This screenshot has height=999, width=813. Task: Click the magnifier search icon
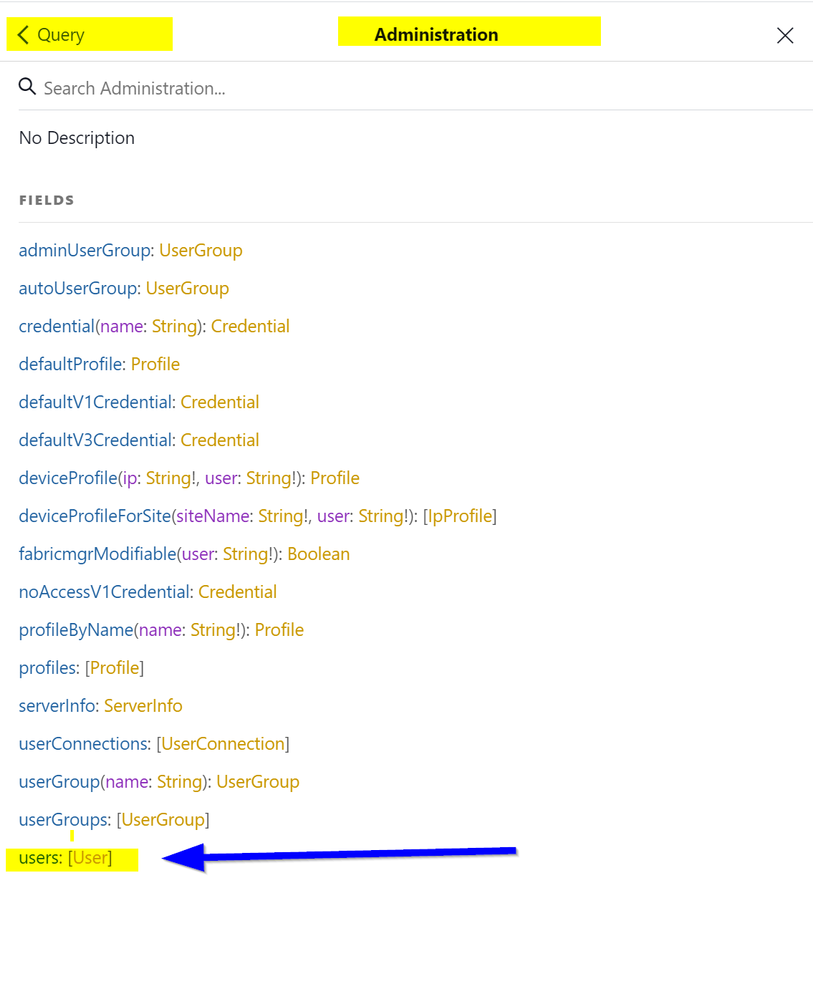pyautogui.click(x=28, y=88)
